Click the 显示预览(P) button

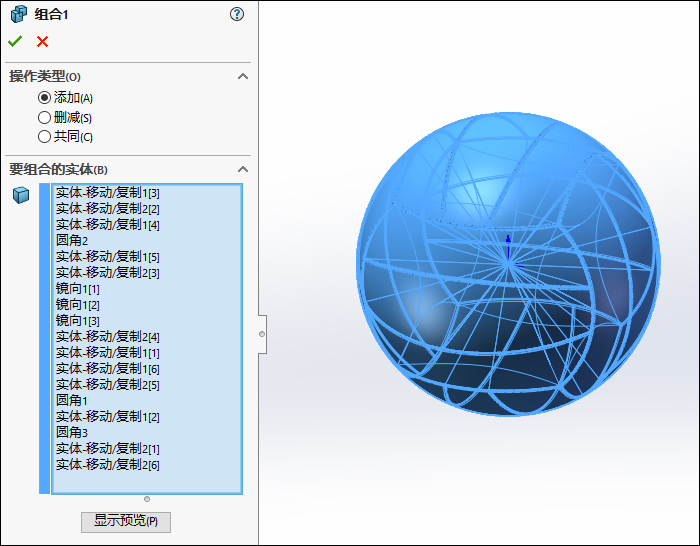tap(126, 521)
